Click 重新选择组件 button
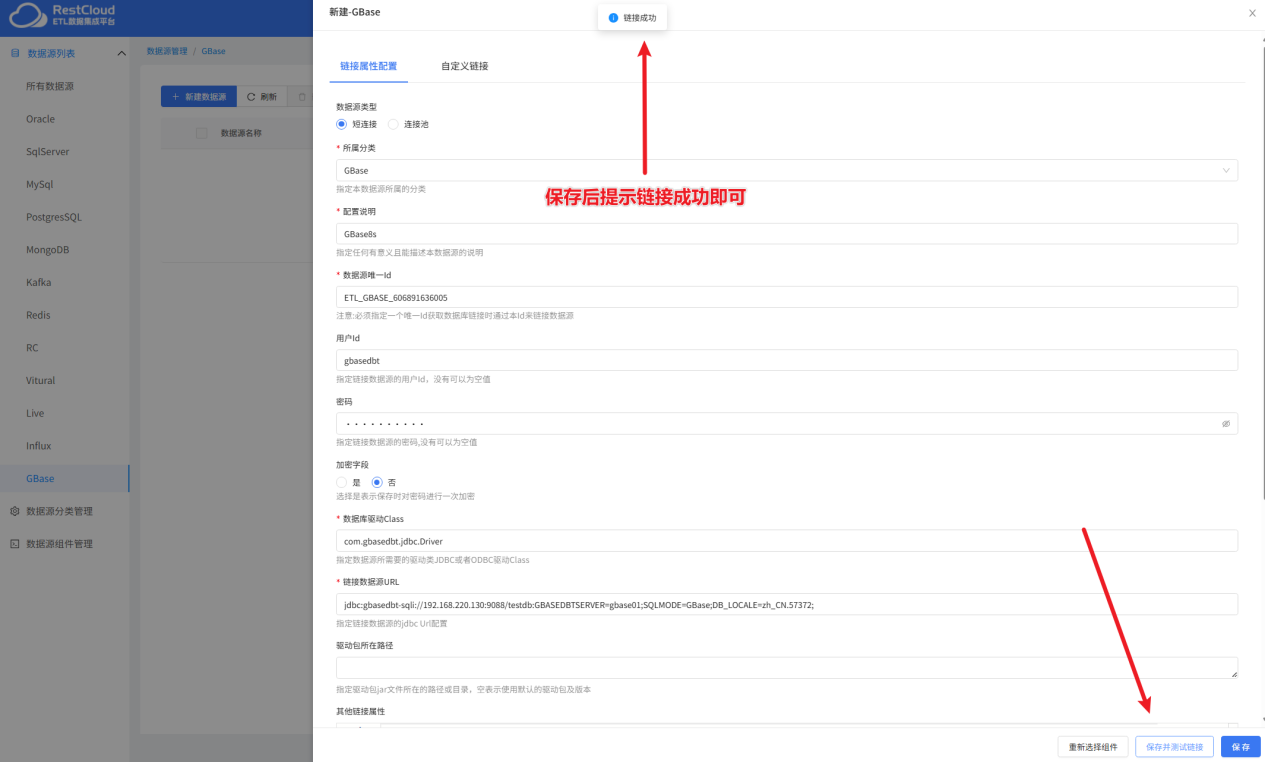Image resolution: width=1265 pixels, height=762 pixels. pos(1093,747)
